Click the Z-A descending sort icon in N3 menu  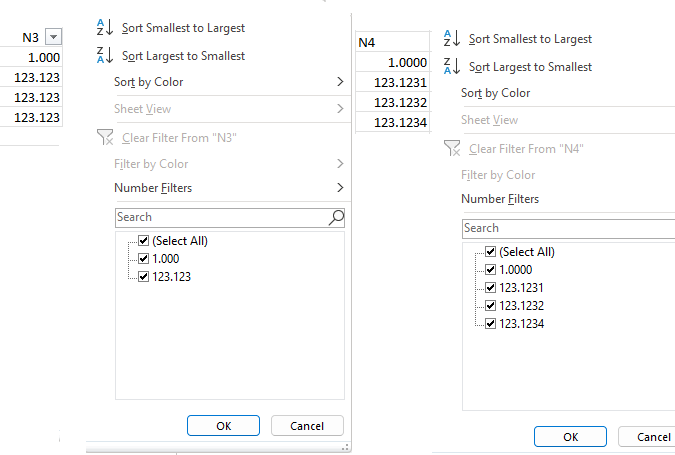pyautogui.click(x=105, y=56)
